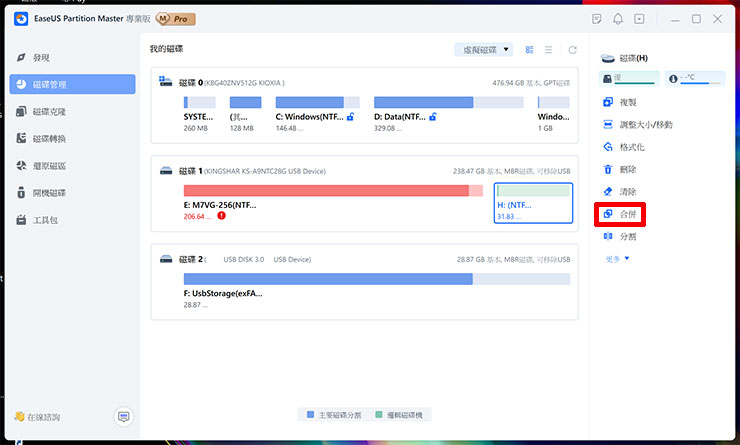The image size is (740, 445).
Task: Select the D: Data(NTF... partition label
Action: click(400, 117)
